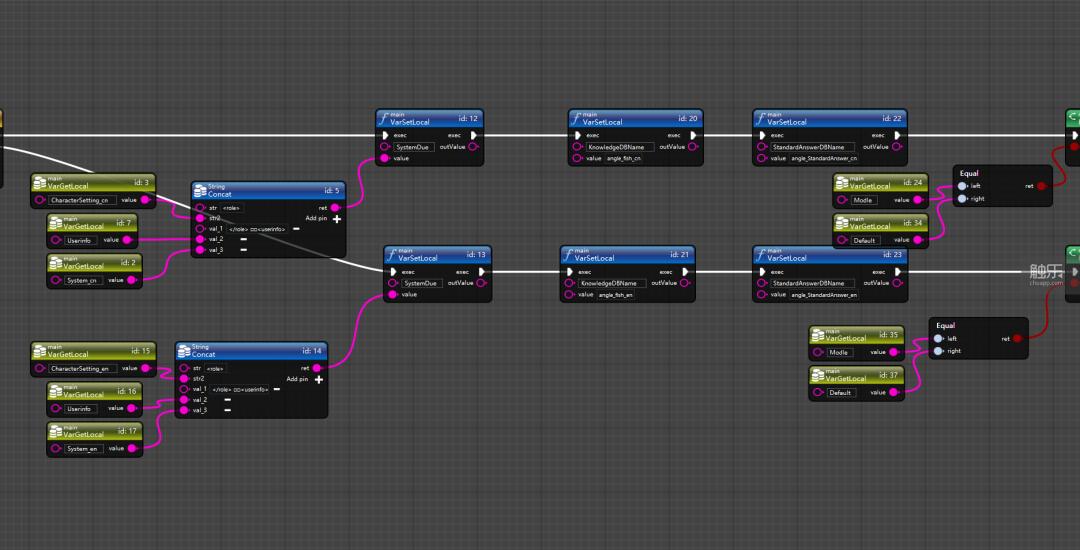Click the value output pin of VarGetLocal id 7
The height and width of the screenshot is (550, 1080).
(x=127, y=240)
